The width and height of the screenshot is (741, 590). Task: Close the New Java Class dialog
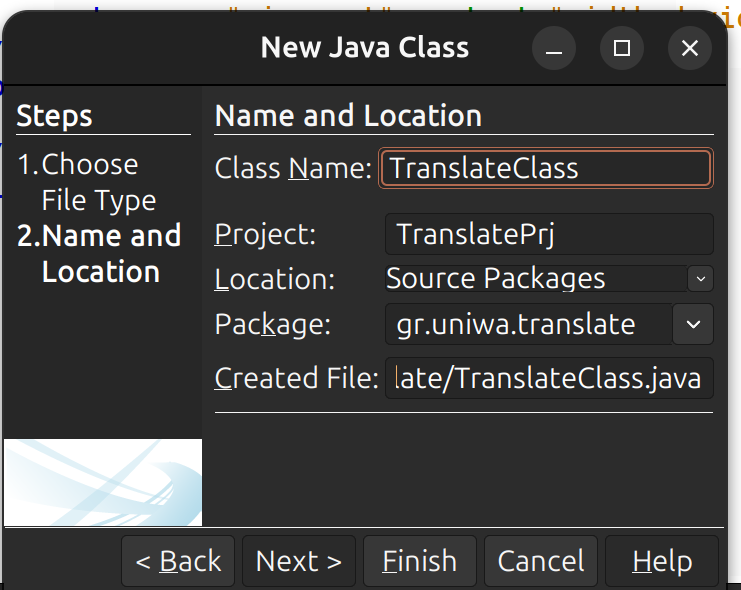[x=690, y=48]
